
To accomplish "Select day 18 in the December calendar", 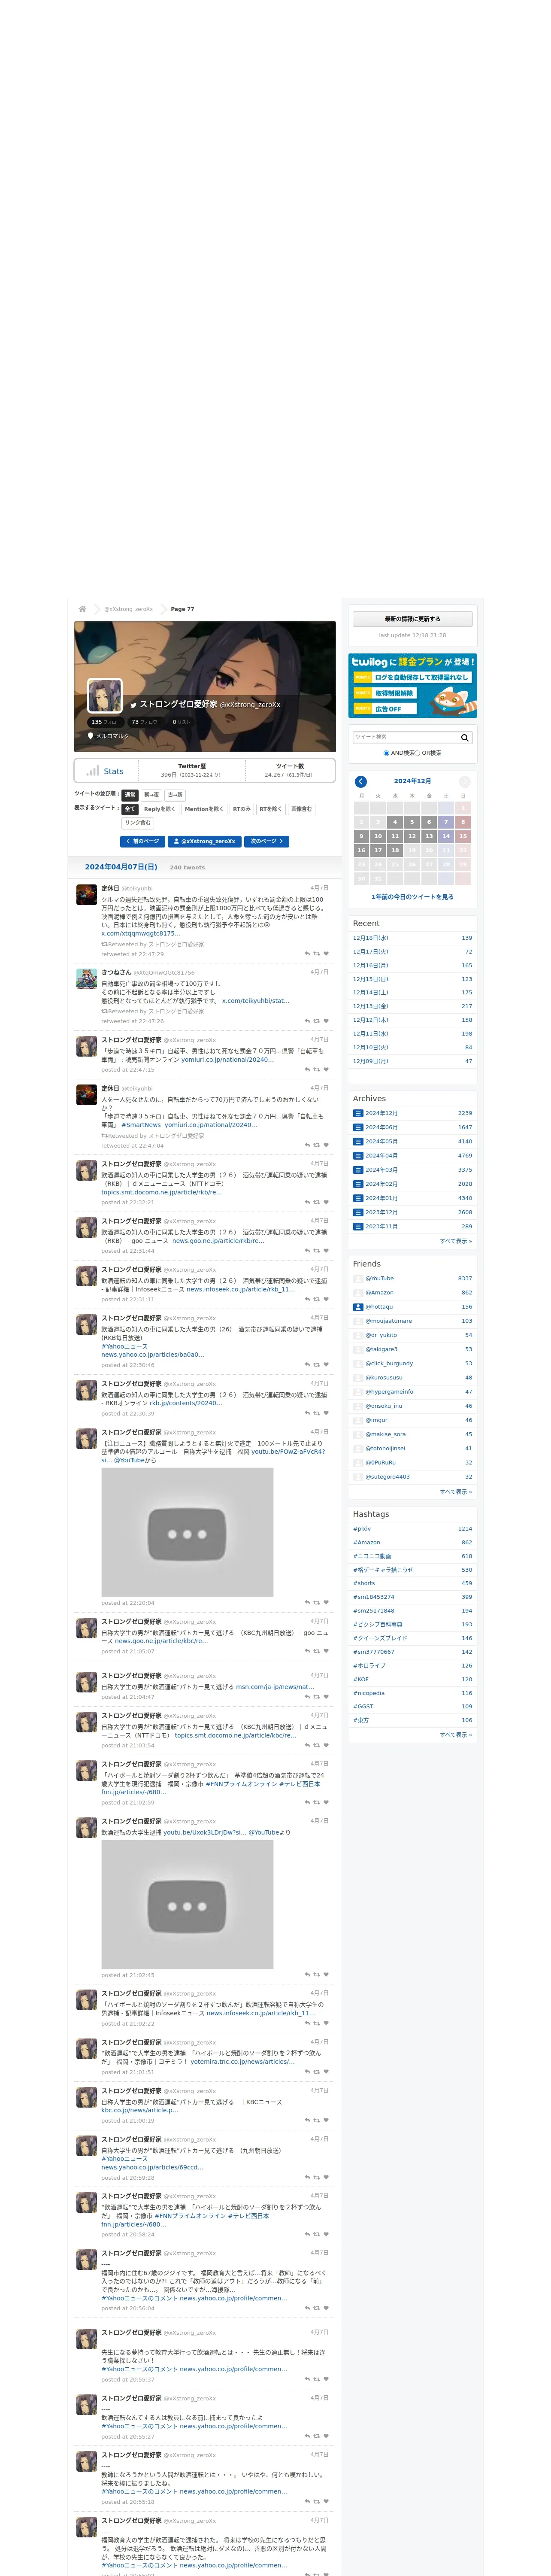I will click(395, 850).
